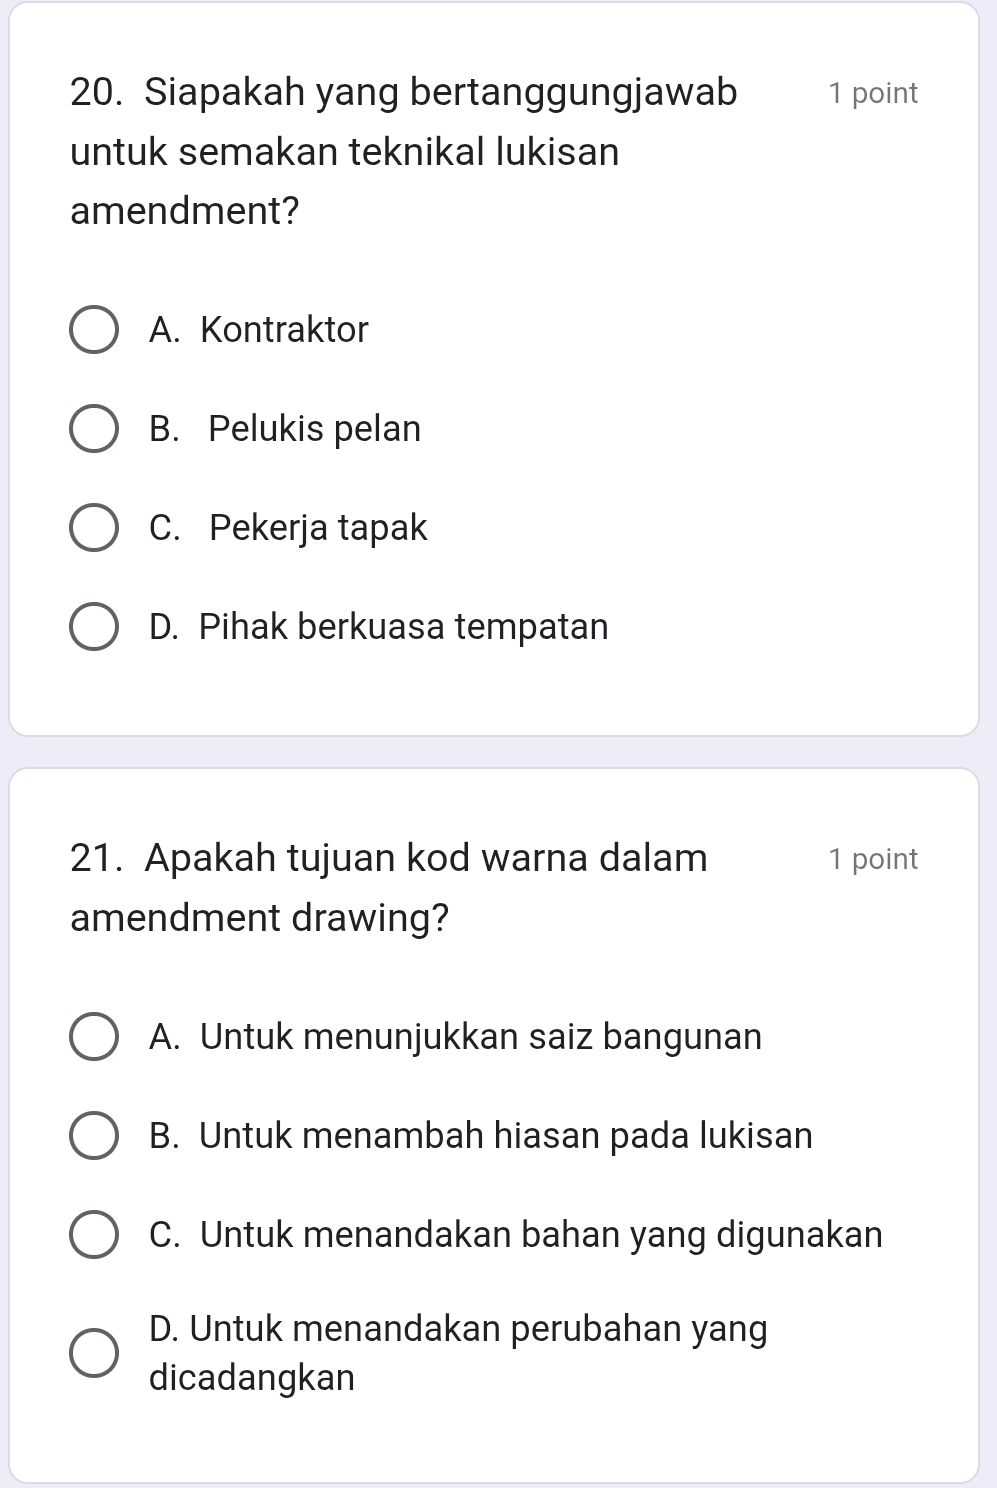
Task: Click "D. Pihak berkuasa tempatan" option label
Action: point(378,627)
